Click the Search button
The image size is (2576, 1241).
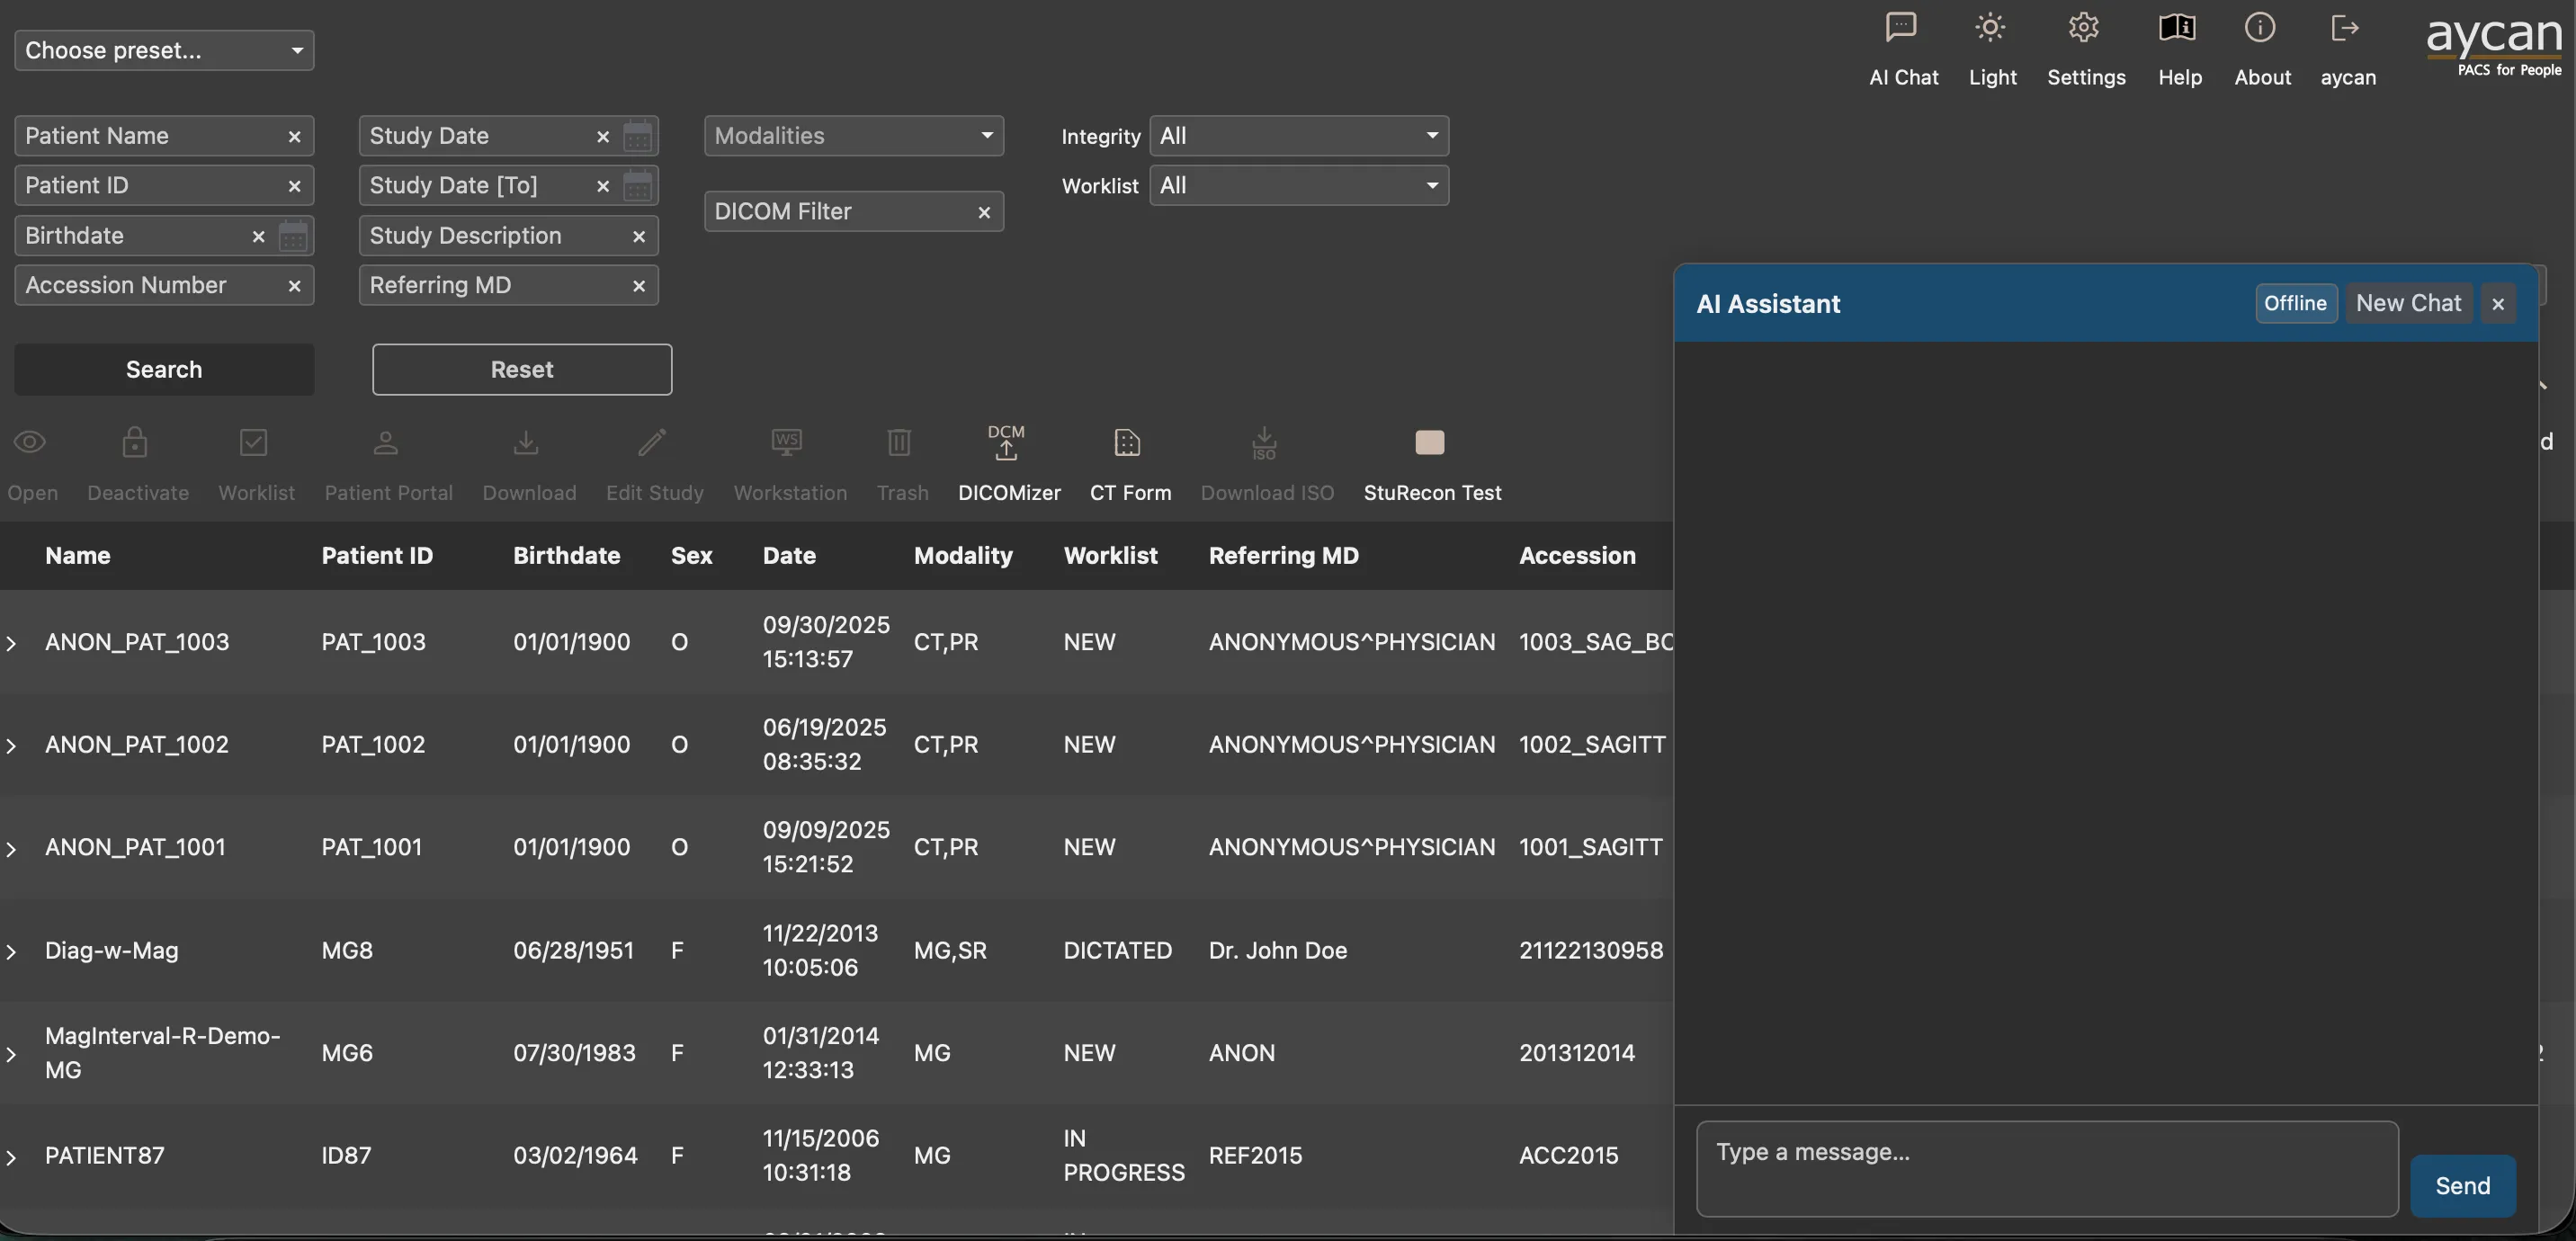click(x=164, y=370)
